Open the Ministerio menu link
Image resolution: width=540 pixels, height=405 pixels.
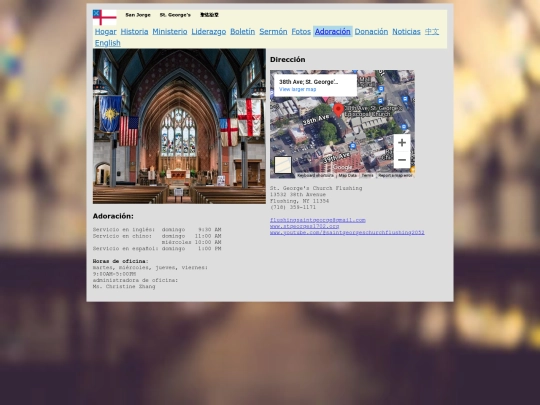coord(170,32)
